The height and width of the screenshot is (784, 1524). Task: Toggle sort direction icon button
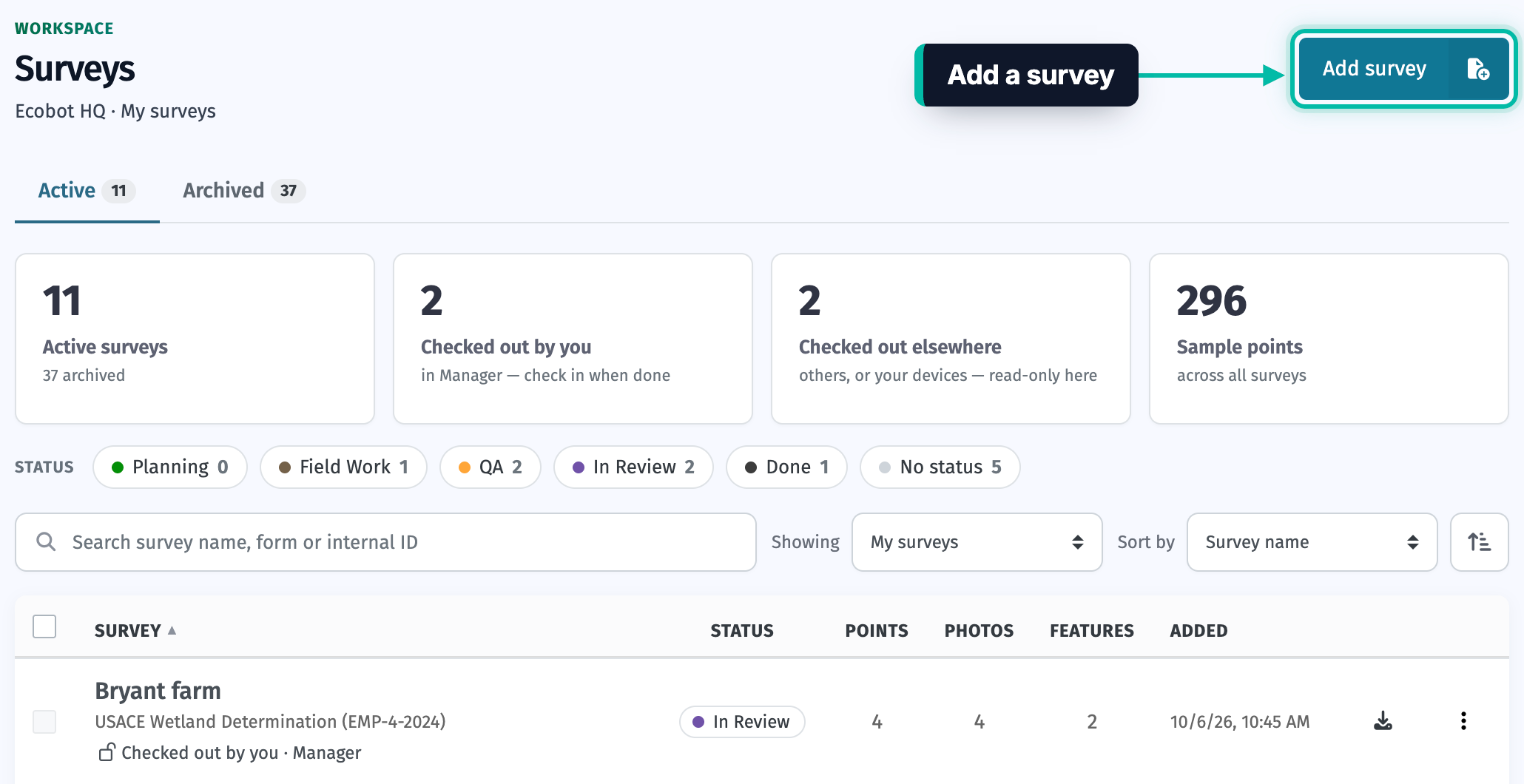click(1479, 542)
